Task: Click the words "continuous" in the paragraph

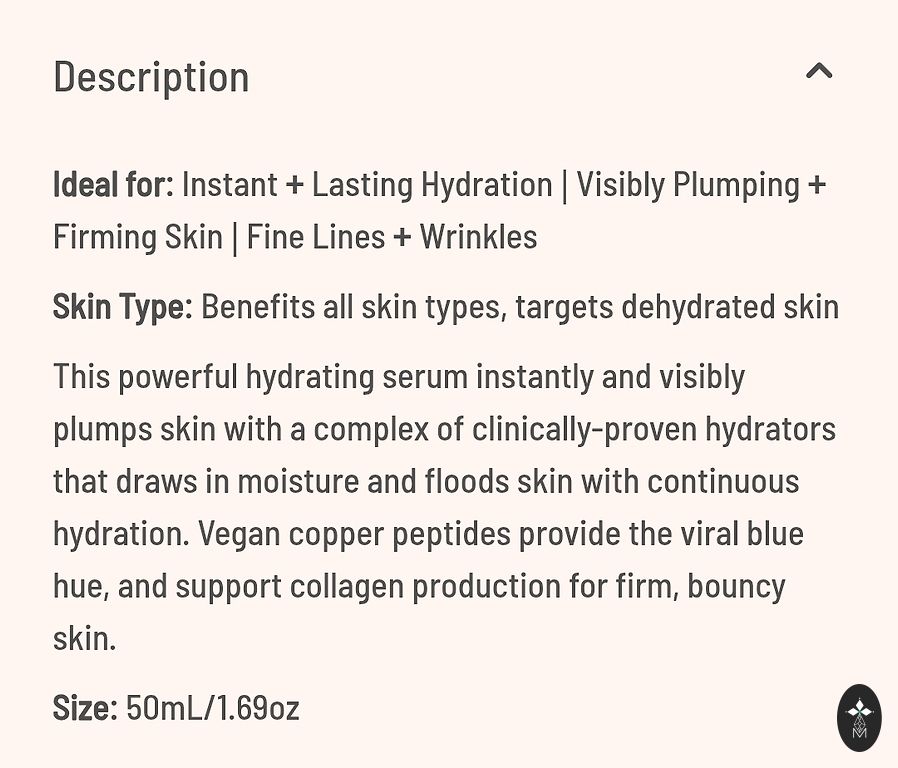Action: 723,481
